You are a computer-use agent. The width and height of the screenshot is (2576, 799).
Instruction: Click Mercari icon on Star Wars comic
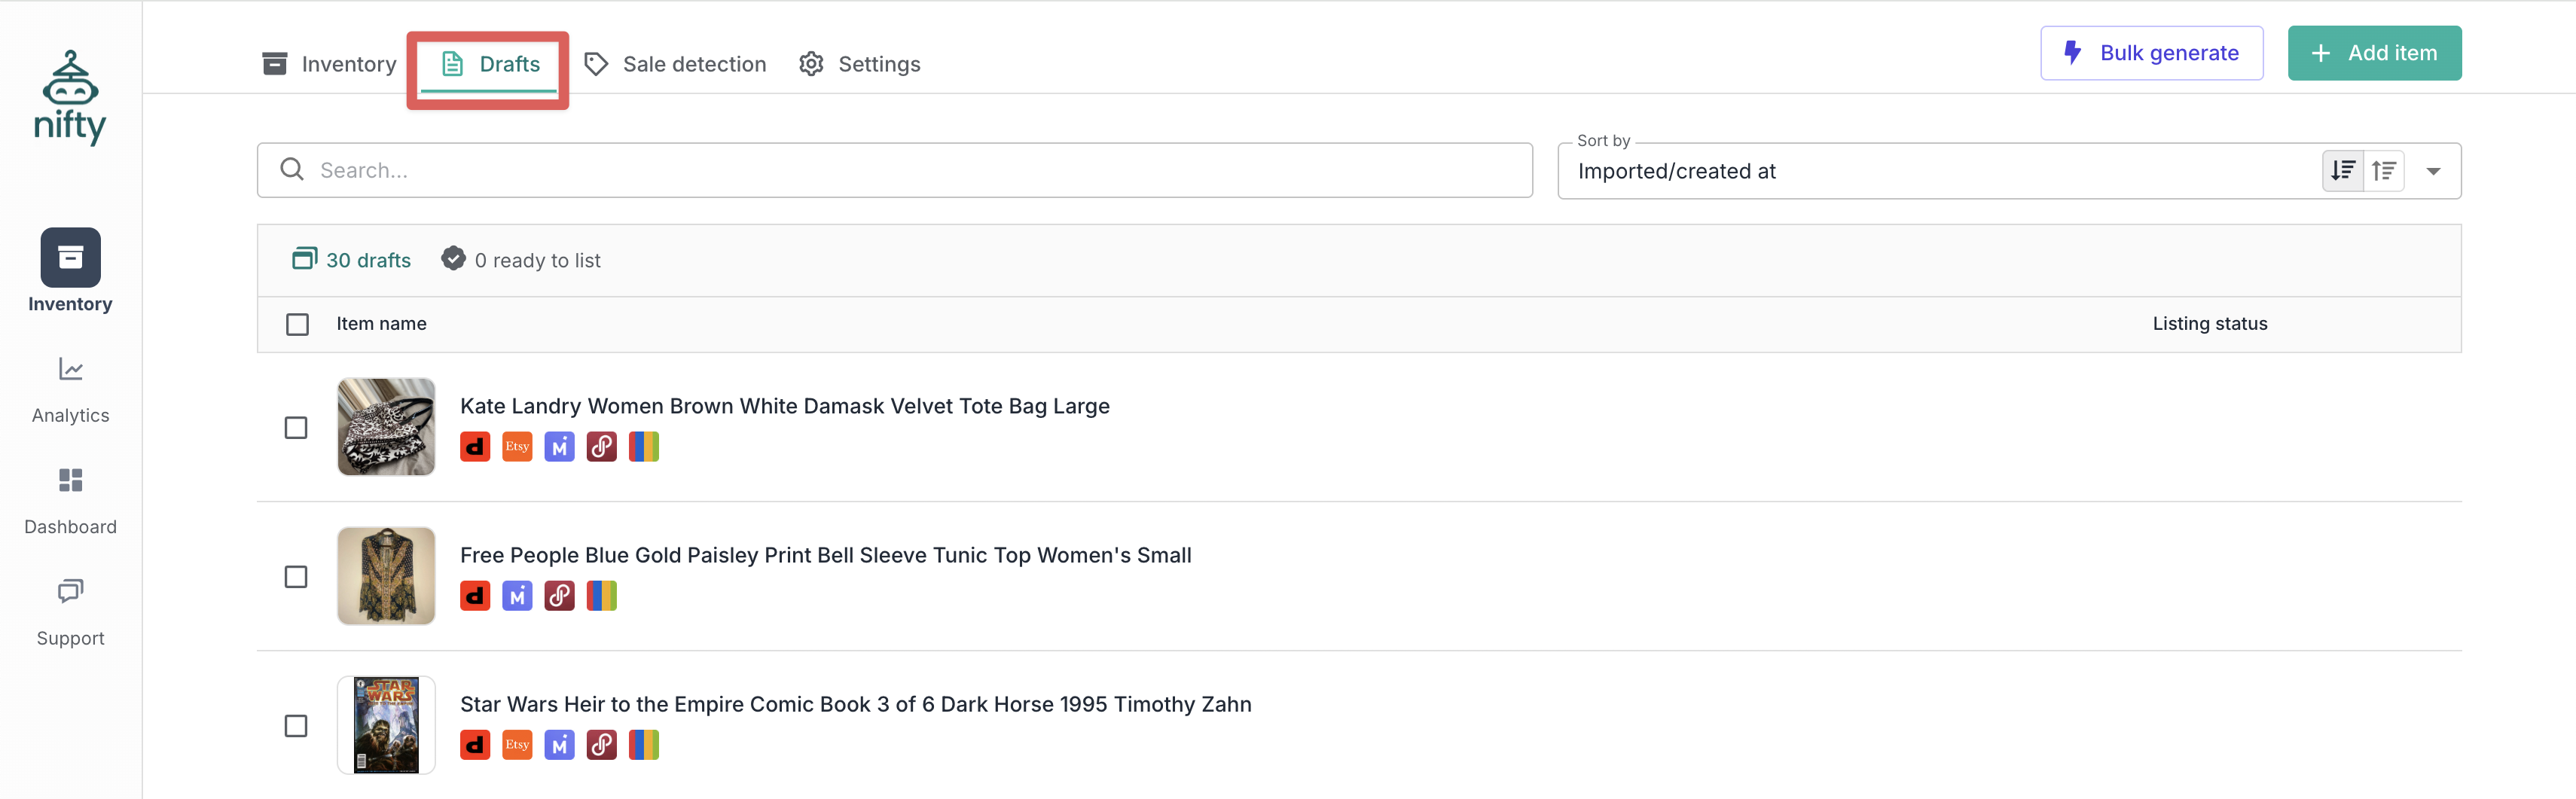click(x=559, y=745)
